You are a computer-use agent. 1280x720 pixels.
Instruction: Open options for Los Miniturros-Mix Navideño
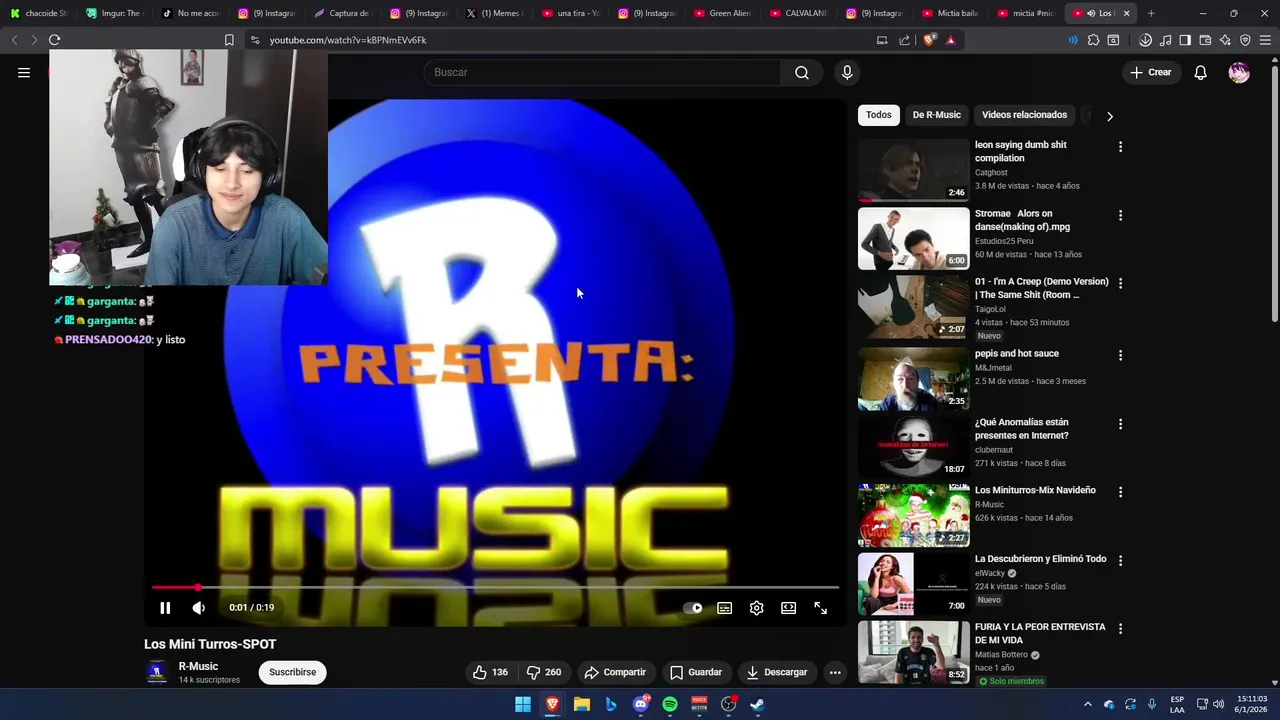tap(1120, 492)
